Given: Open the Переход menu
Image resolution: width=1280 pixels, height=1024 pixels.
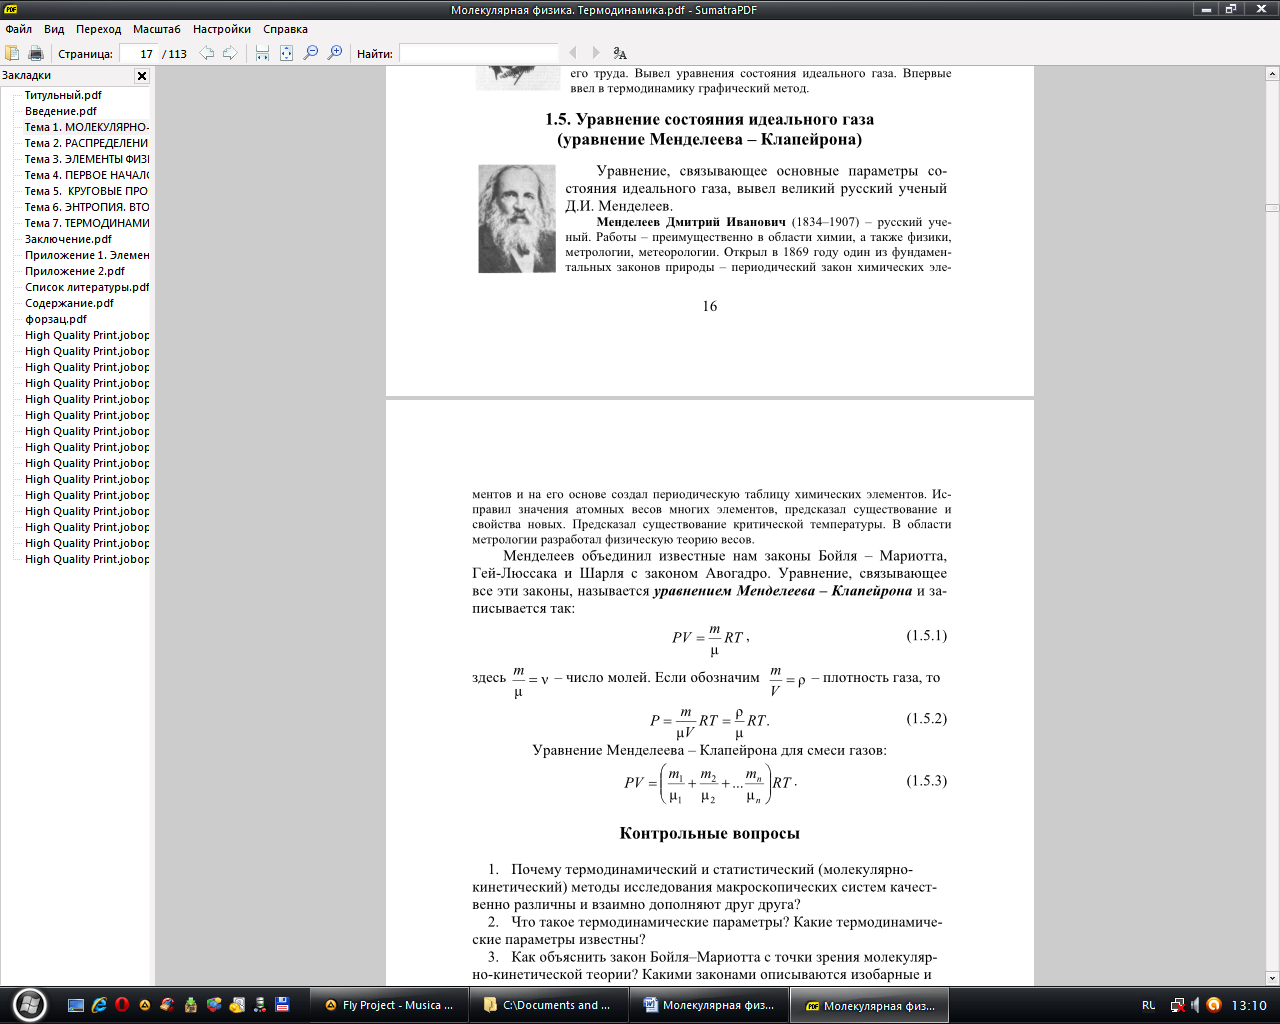Looking at the screenshot, I should pyautogui.click(x=98, y=29).
